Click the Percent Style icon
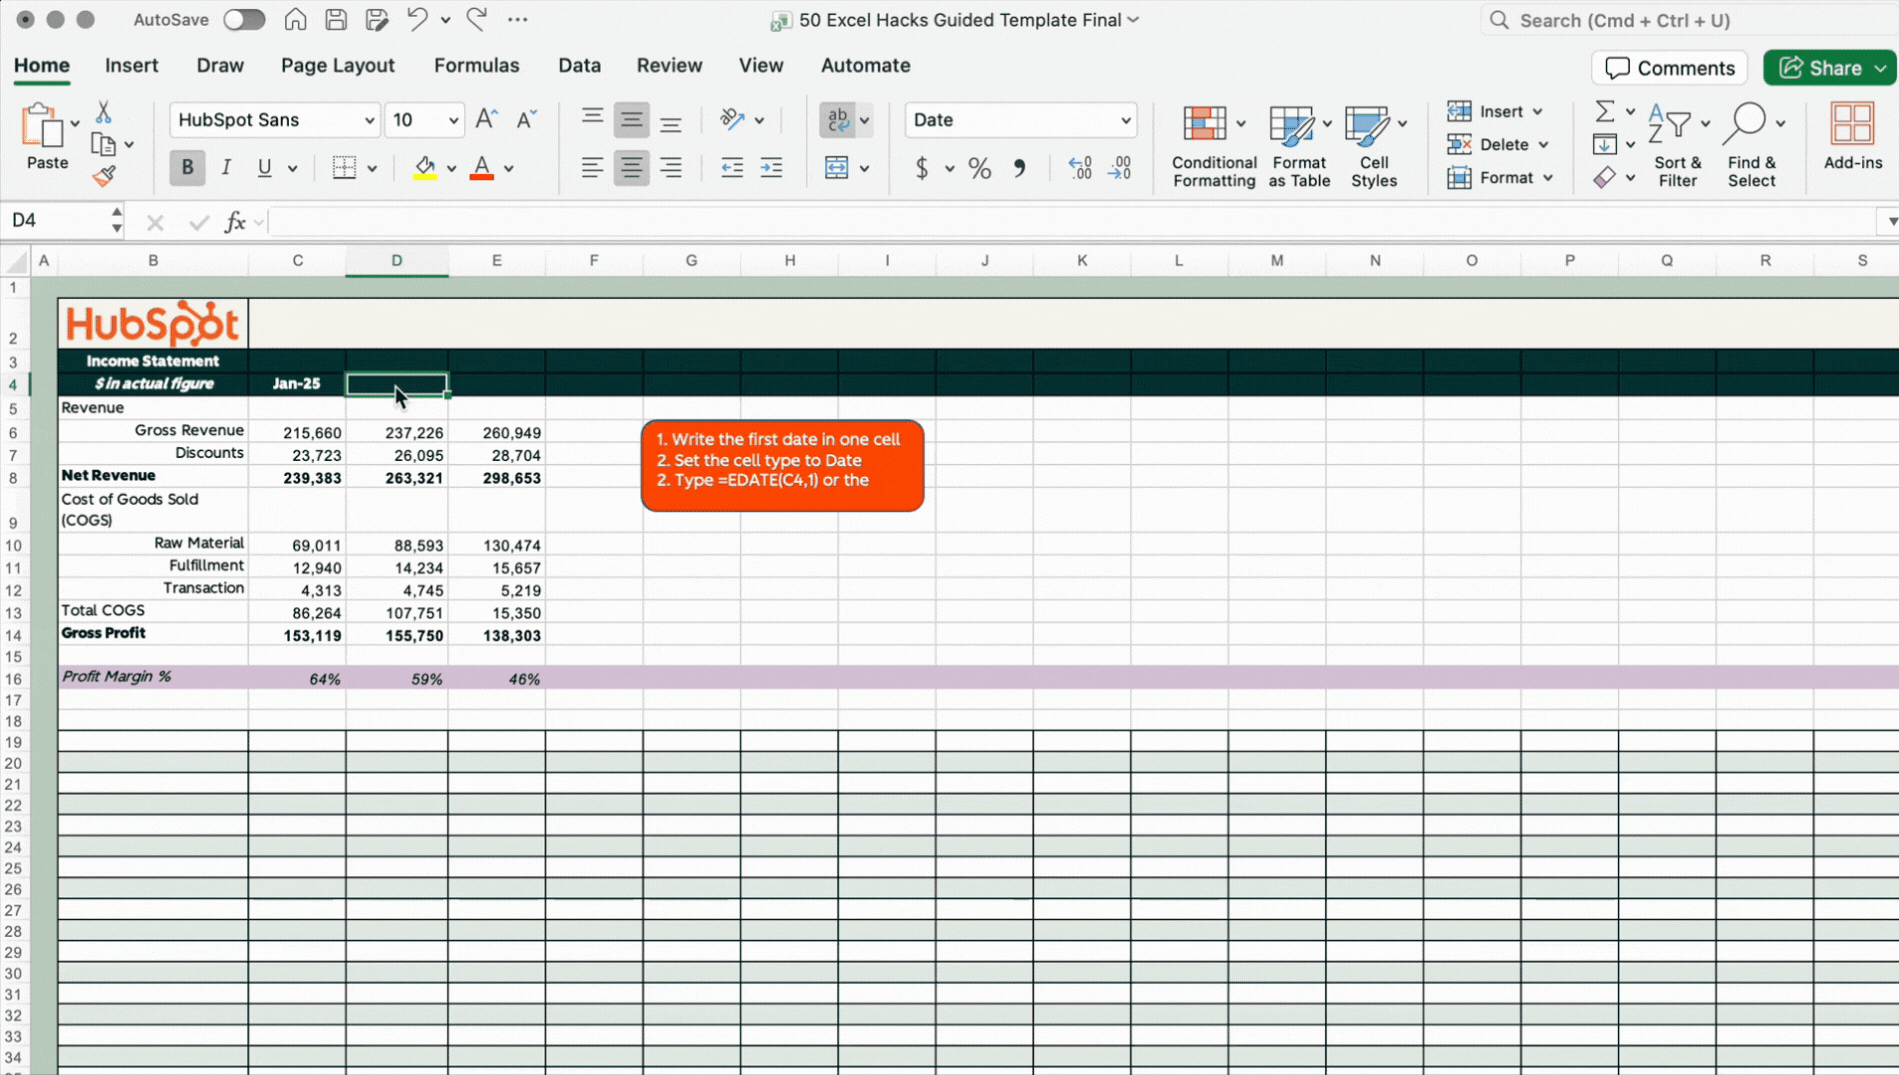Screen dimensions: 1899x1075 click(x=979, y=168)
